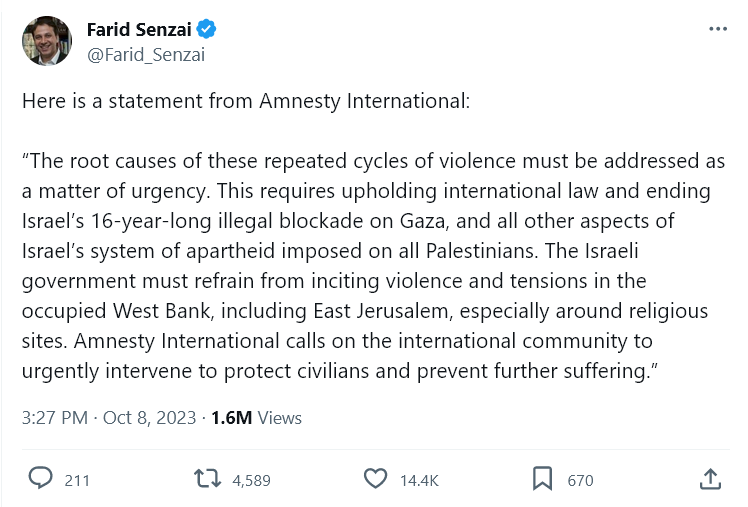Image resolution: width=748 pixels, height=507 pixels.
Task: Open the reply speech bubble icon
Action: pos(40,479)
